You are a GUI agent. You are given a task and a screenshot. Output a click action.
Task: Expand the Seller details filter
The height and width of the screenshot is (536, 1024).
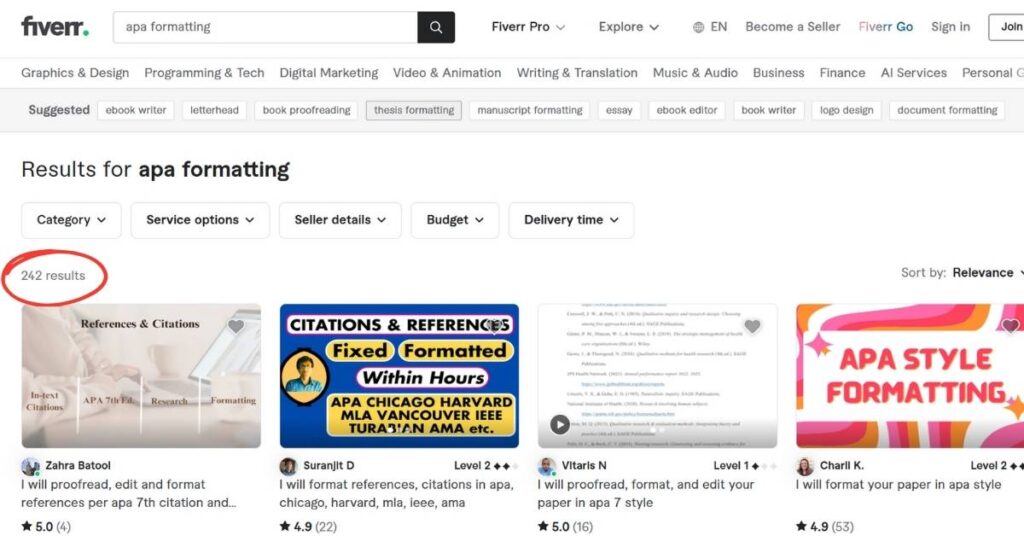pos(340,220)
